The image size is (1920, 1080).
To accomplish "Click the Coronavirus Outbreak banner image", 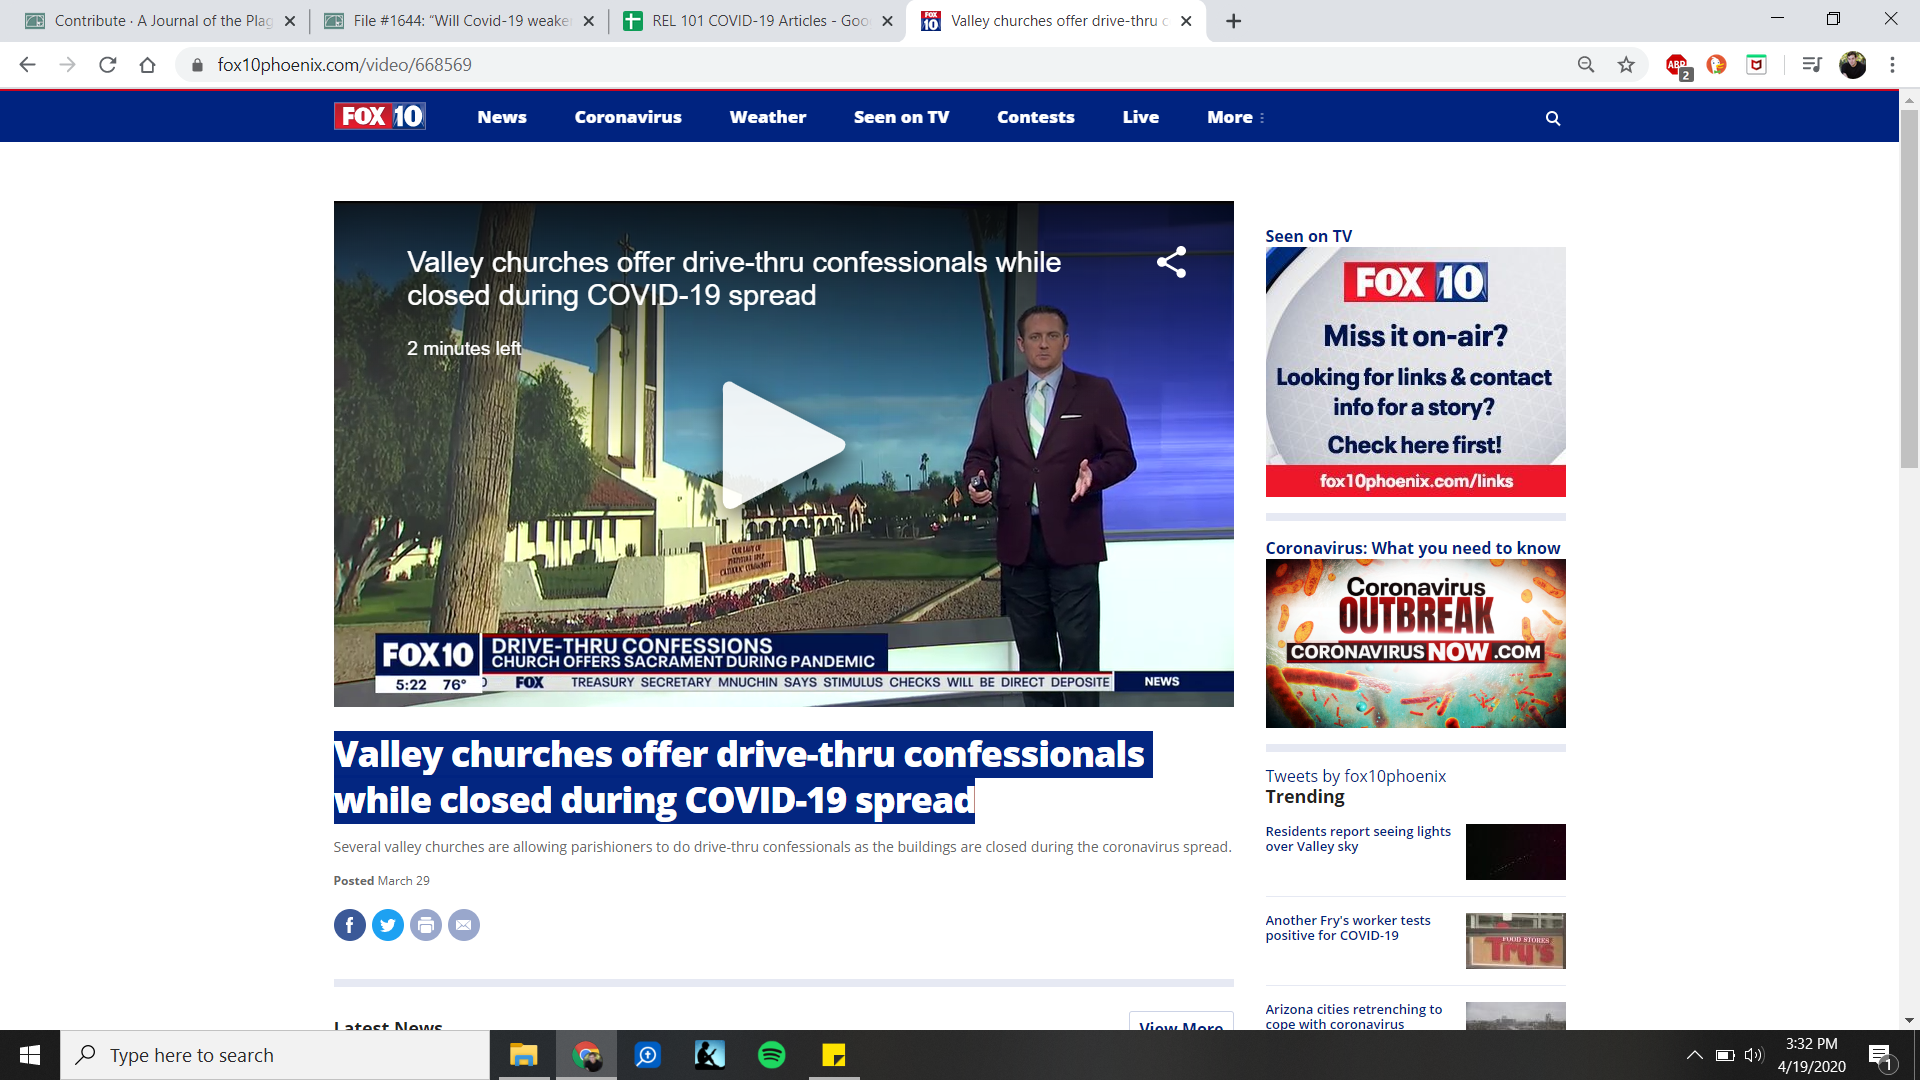I will [x=1415, y=643].
